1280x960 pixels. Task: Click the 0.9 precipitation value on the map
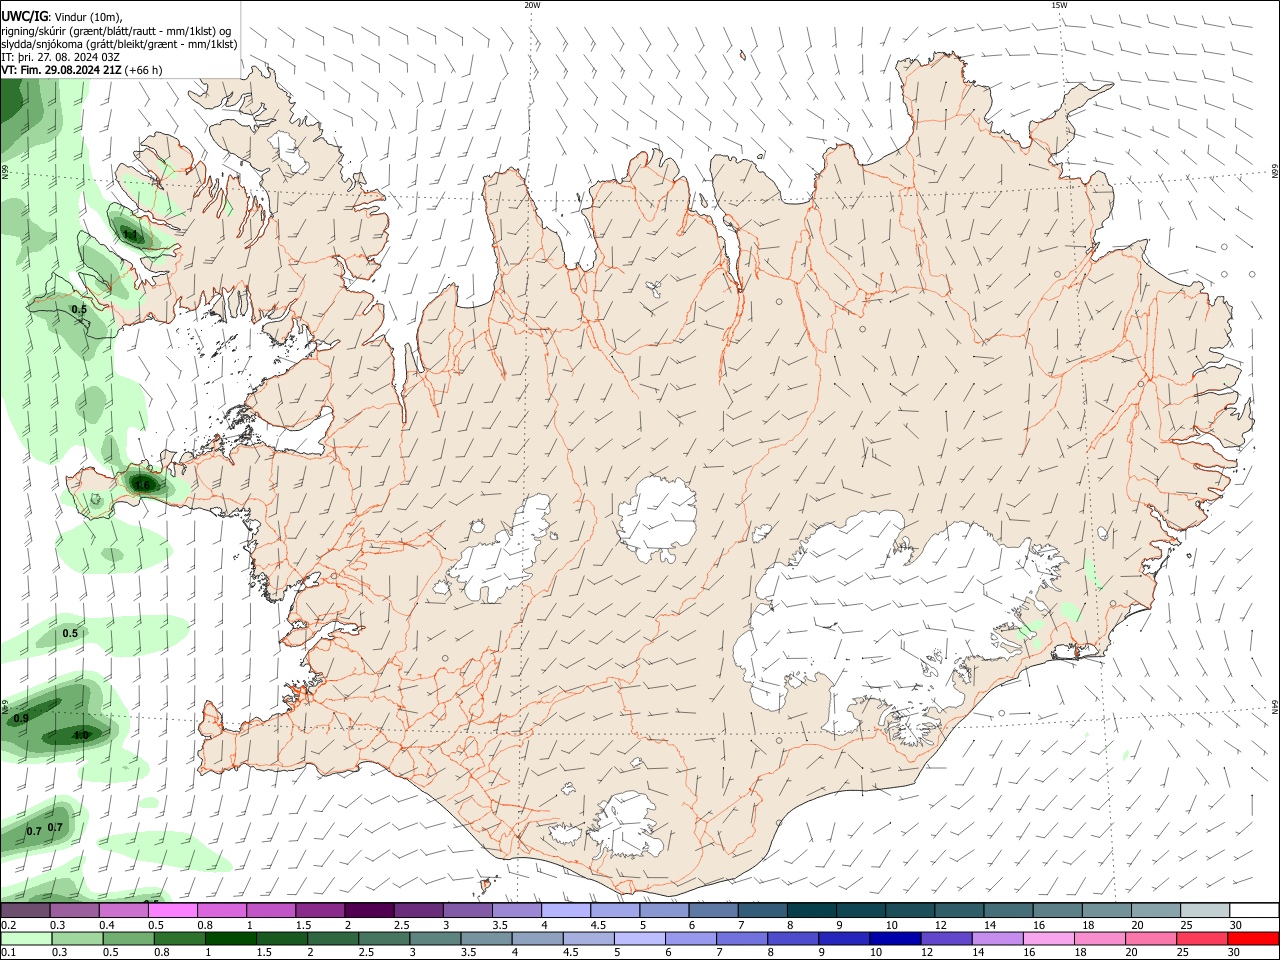[21, 719]
